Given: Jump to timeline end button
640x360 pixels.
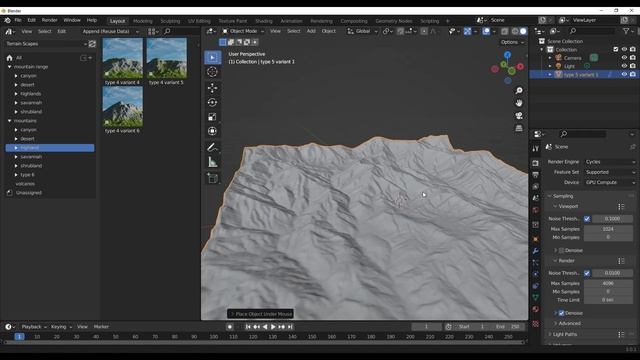Looking at the screenshot, I should tap(290, 327).
